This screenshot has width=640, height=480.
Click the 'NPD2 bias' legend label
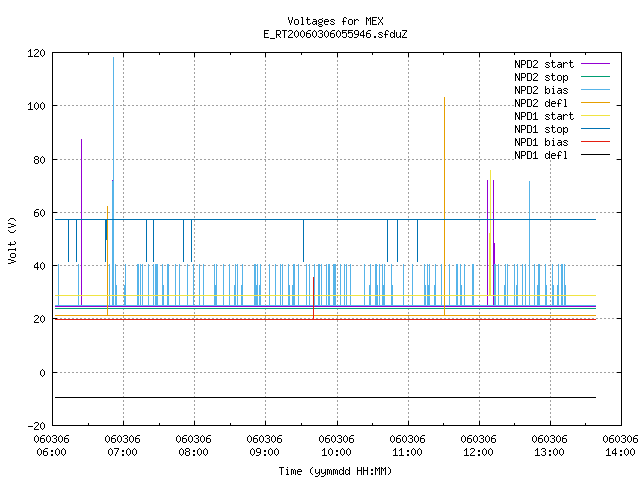pyautogui.click(x=541, y=90)
